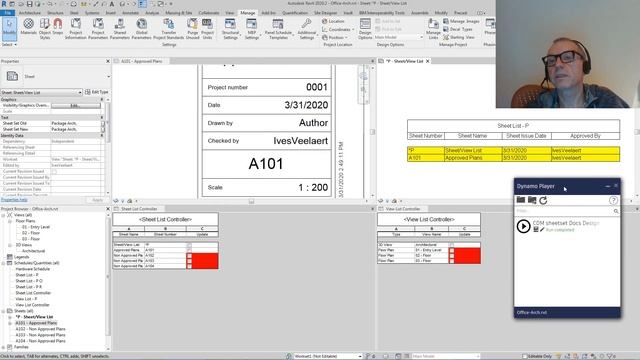Open Decal Types
Screen dimensions: 640x360
[x=458, y=29]
